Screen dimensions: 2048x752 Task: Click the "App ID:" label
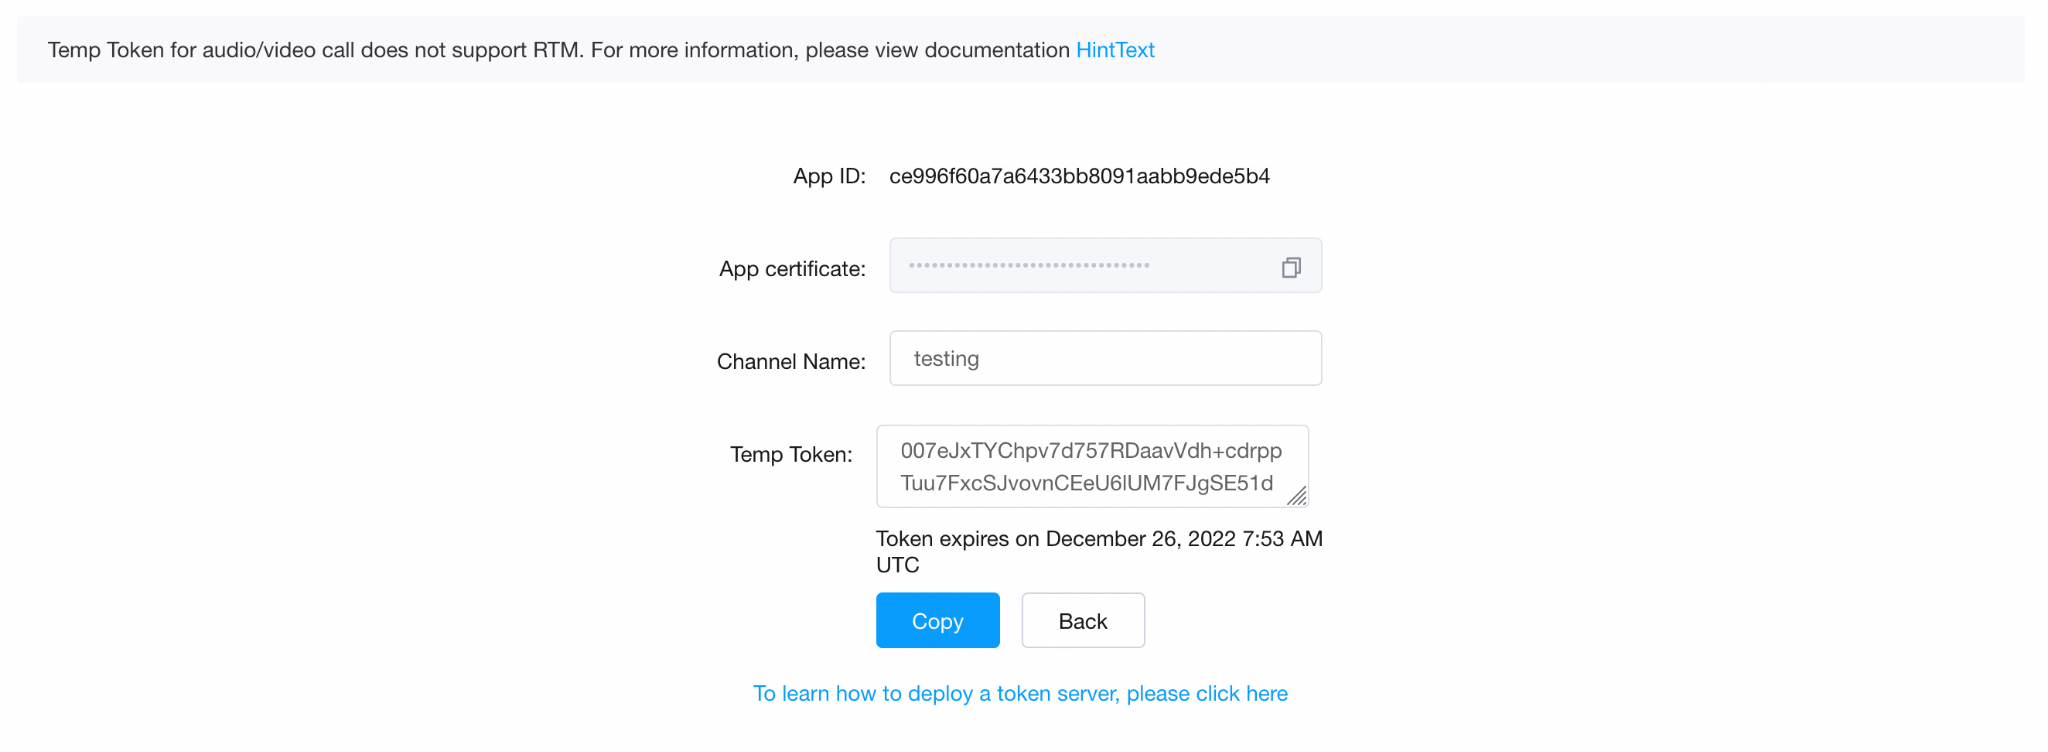pos(829,177)
